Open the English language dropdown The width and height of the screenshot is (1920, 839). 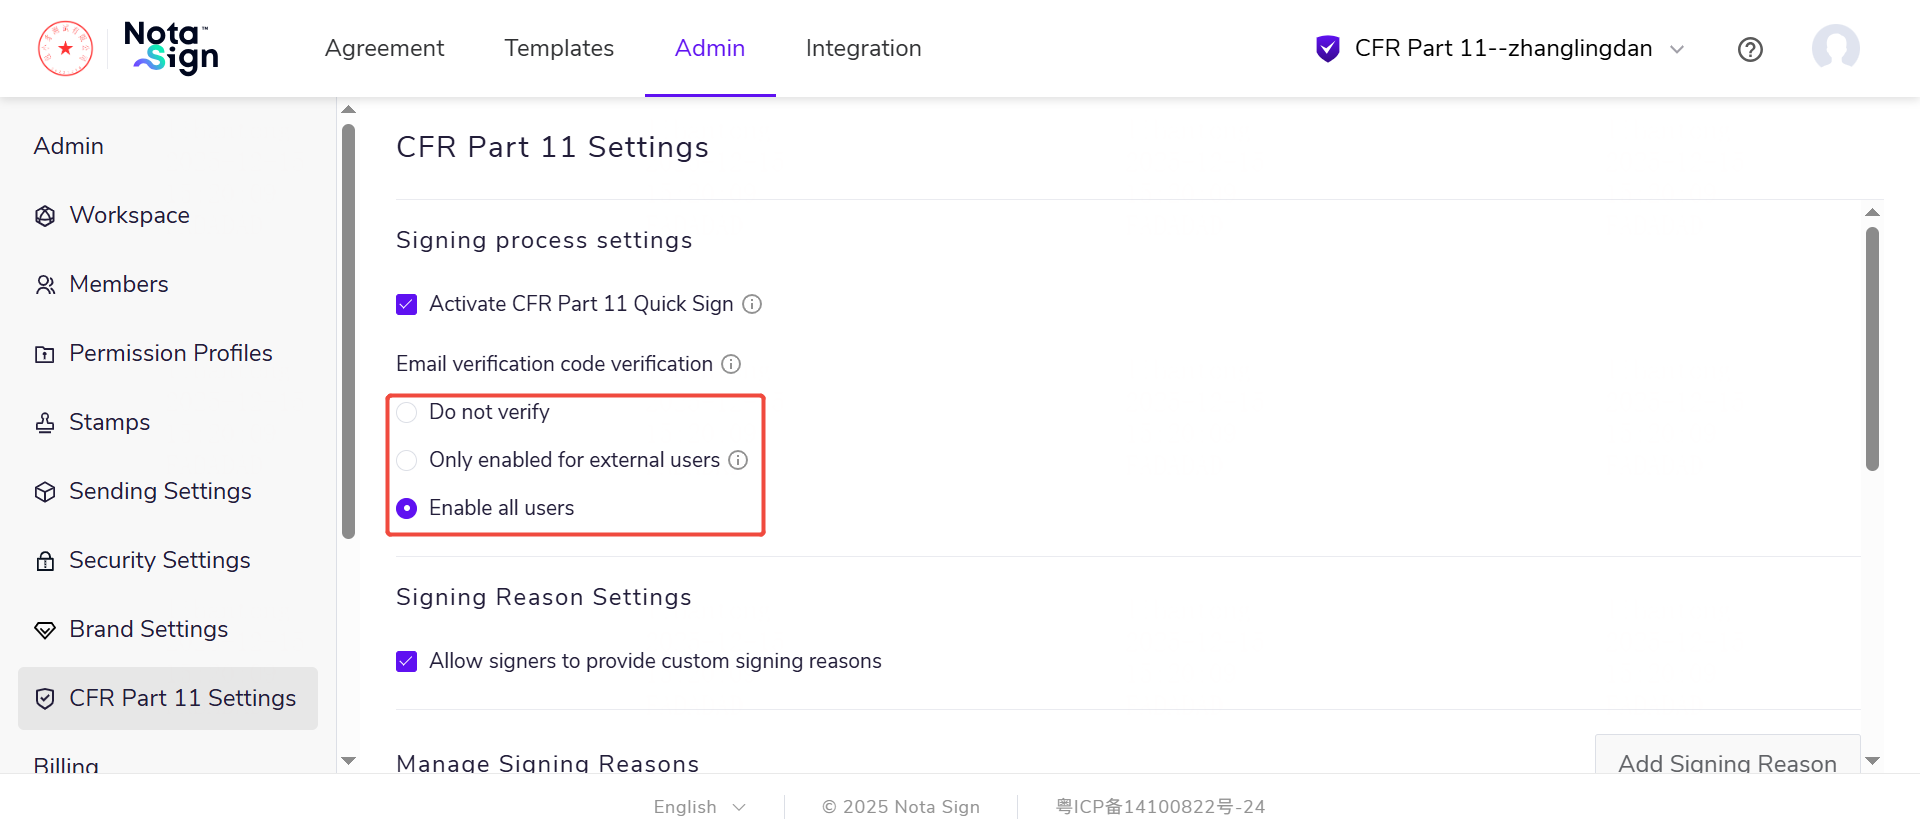coord(699,807)
